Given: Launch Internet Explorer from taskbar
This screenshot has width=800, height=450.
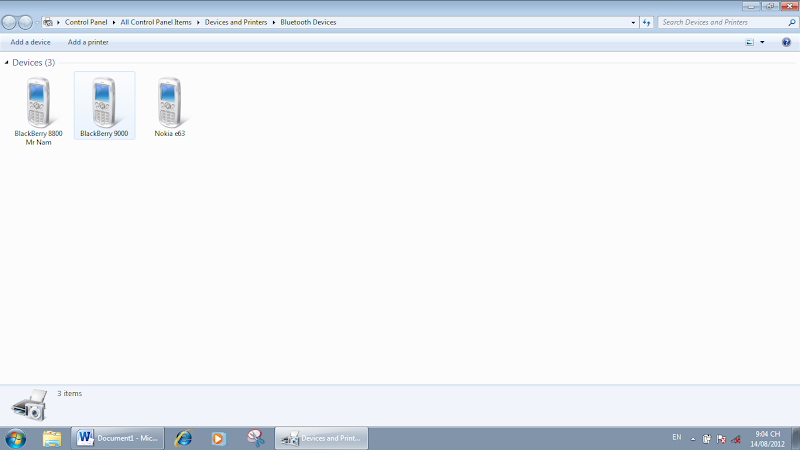Looking at the screenshot, I should [183, 439].
